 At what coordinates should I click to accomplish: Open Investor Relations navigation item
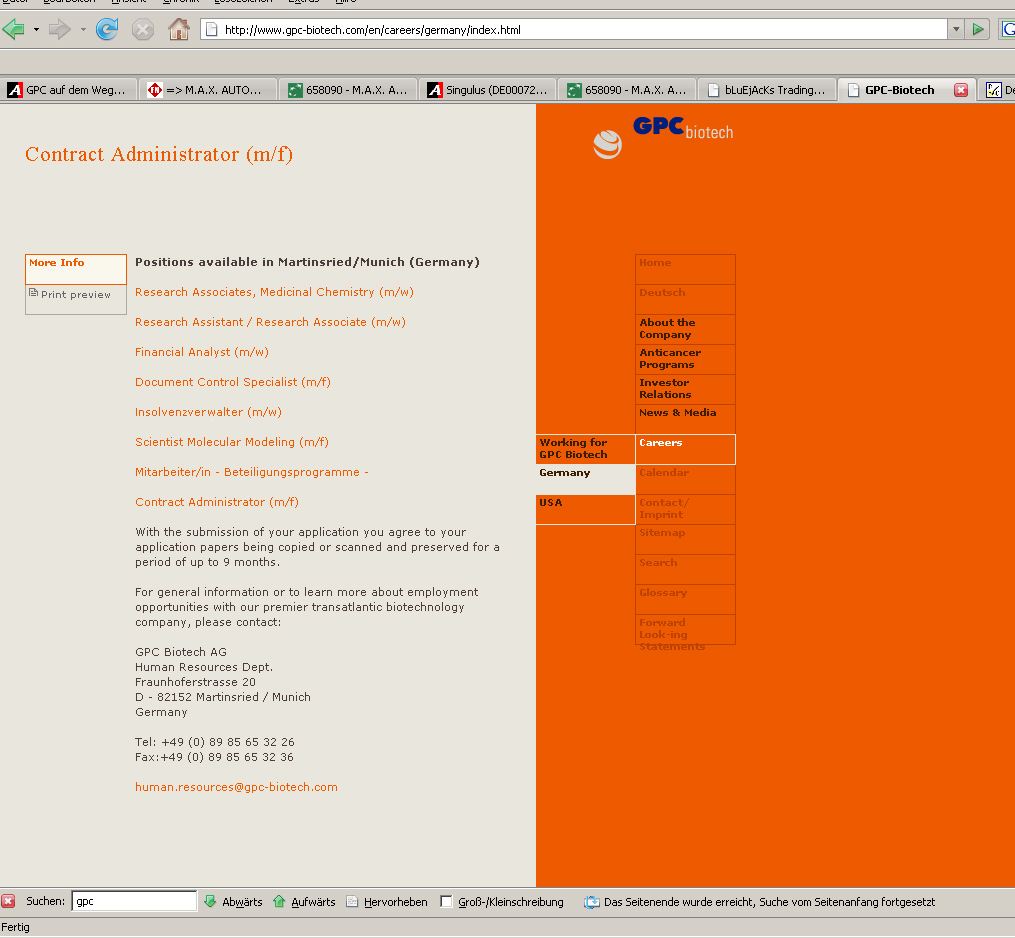pos(685,389)
